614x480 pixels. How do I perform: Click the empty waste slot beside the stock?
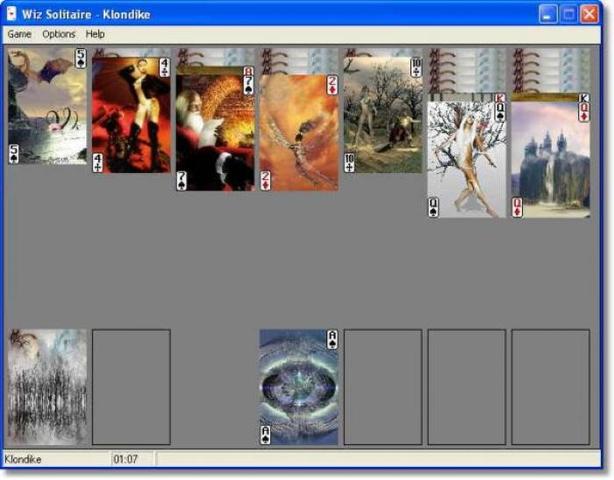click(131, 387)
